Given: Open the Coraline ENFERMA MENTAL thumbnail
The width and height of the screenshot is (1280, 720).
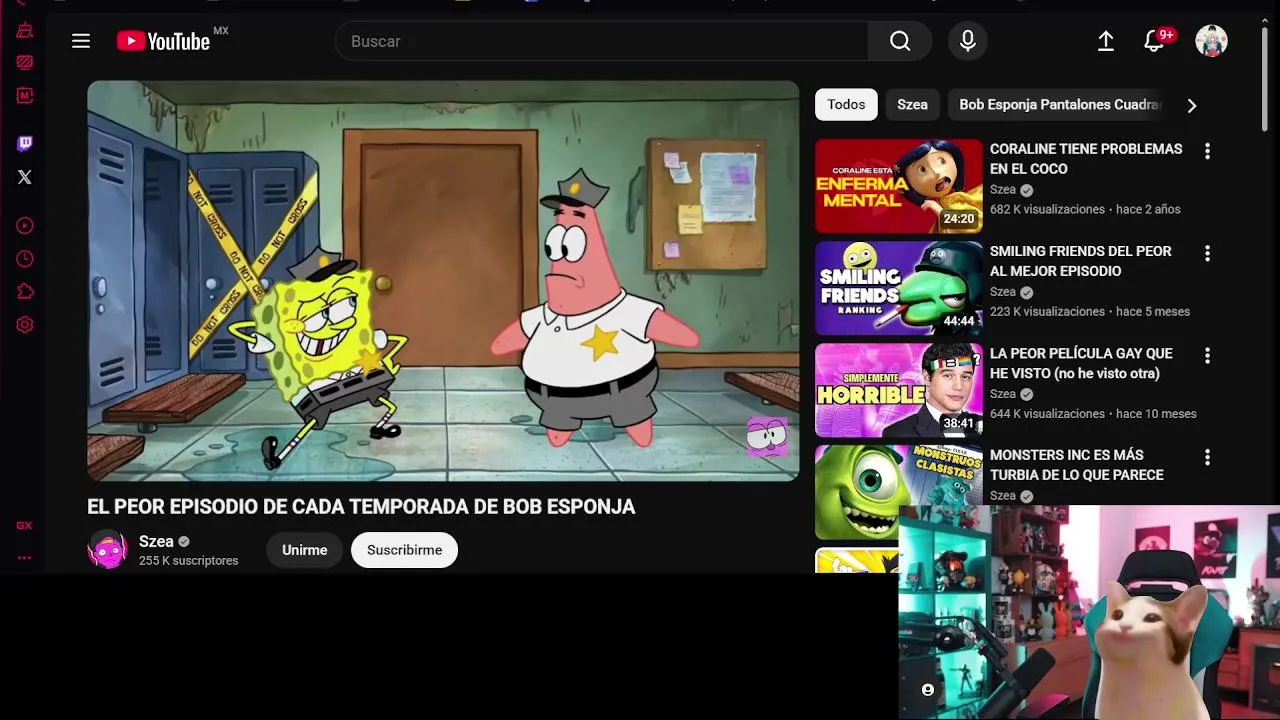Looking at the screenshot, I should tap(899, 186).
